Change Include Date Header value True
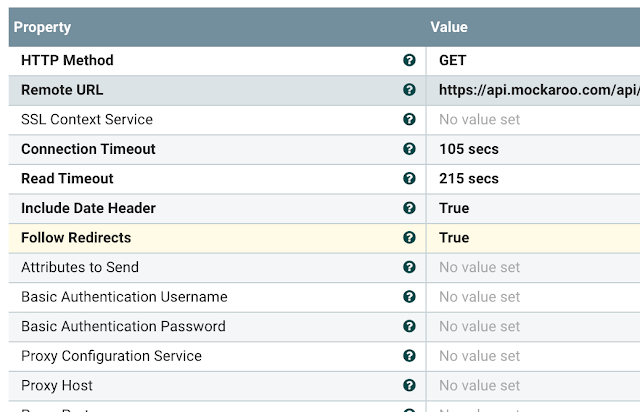Viewport: 640px width, 412px height. tap(454, 208)
